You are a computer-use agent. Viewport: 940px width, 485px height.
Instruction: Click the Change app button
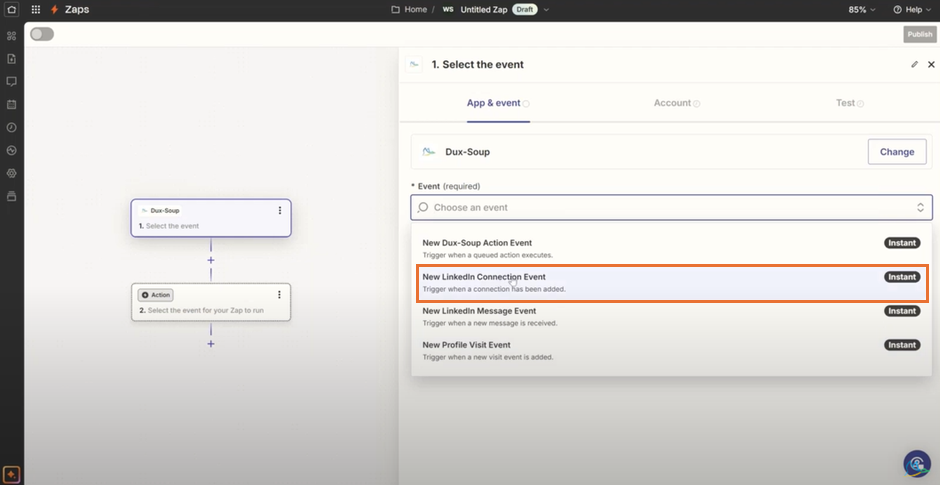897,152
